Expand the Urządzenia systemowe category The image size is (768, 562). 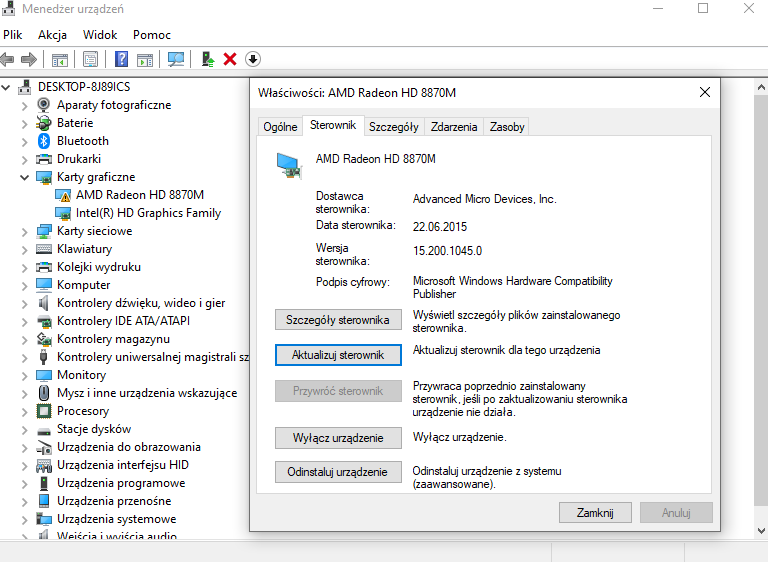click(x=24, y=519)
